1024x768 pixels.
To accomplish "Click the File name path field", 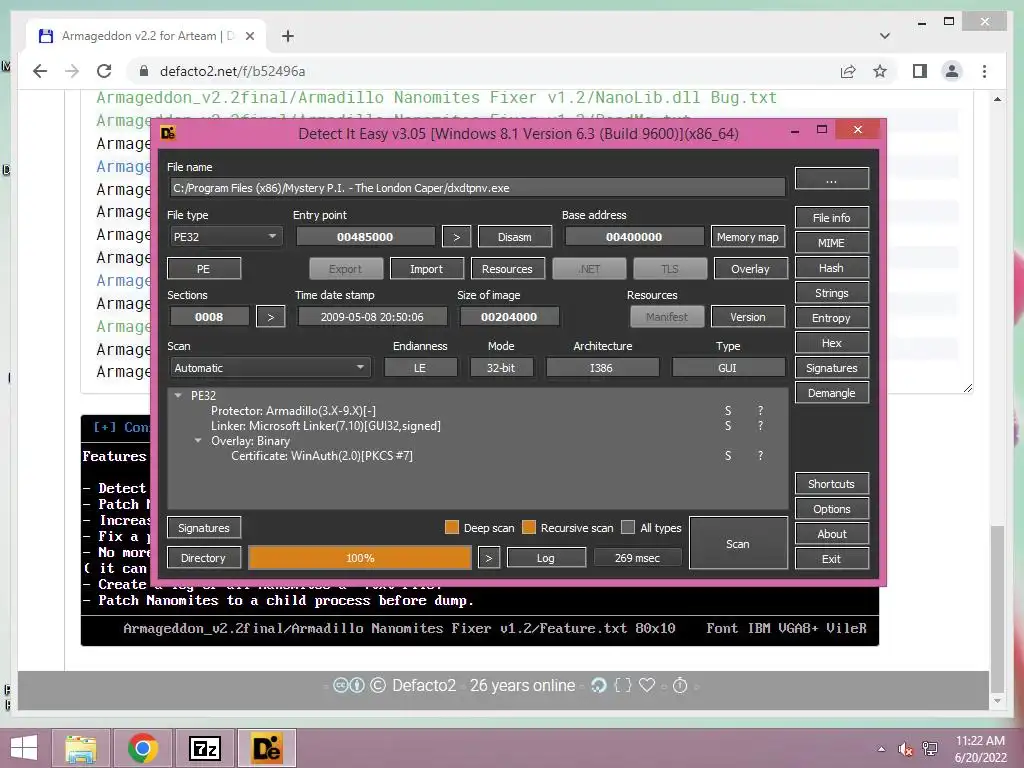I will pos(477,187).
